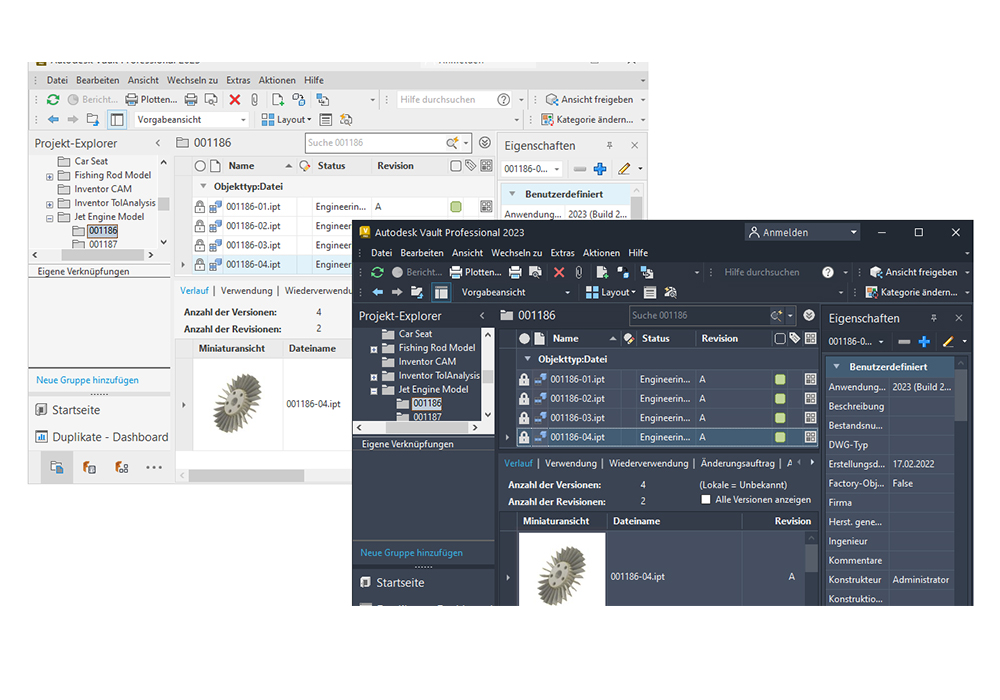
Task: Click the red X delete icon in dark toolbar
Action: [x=559, y=272]
